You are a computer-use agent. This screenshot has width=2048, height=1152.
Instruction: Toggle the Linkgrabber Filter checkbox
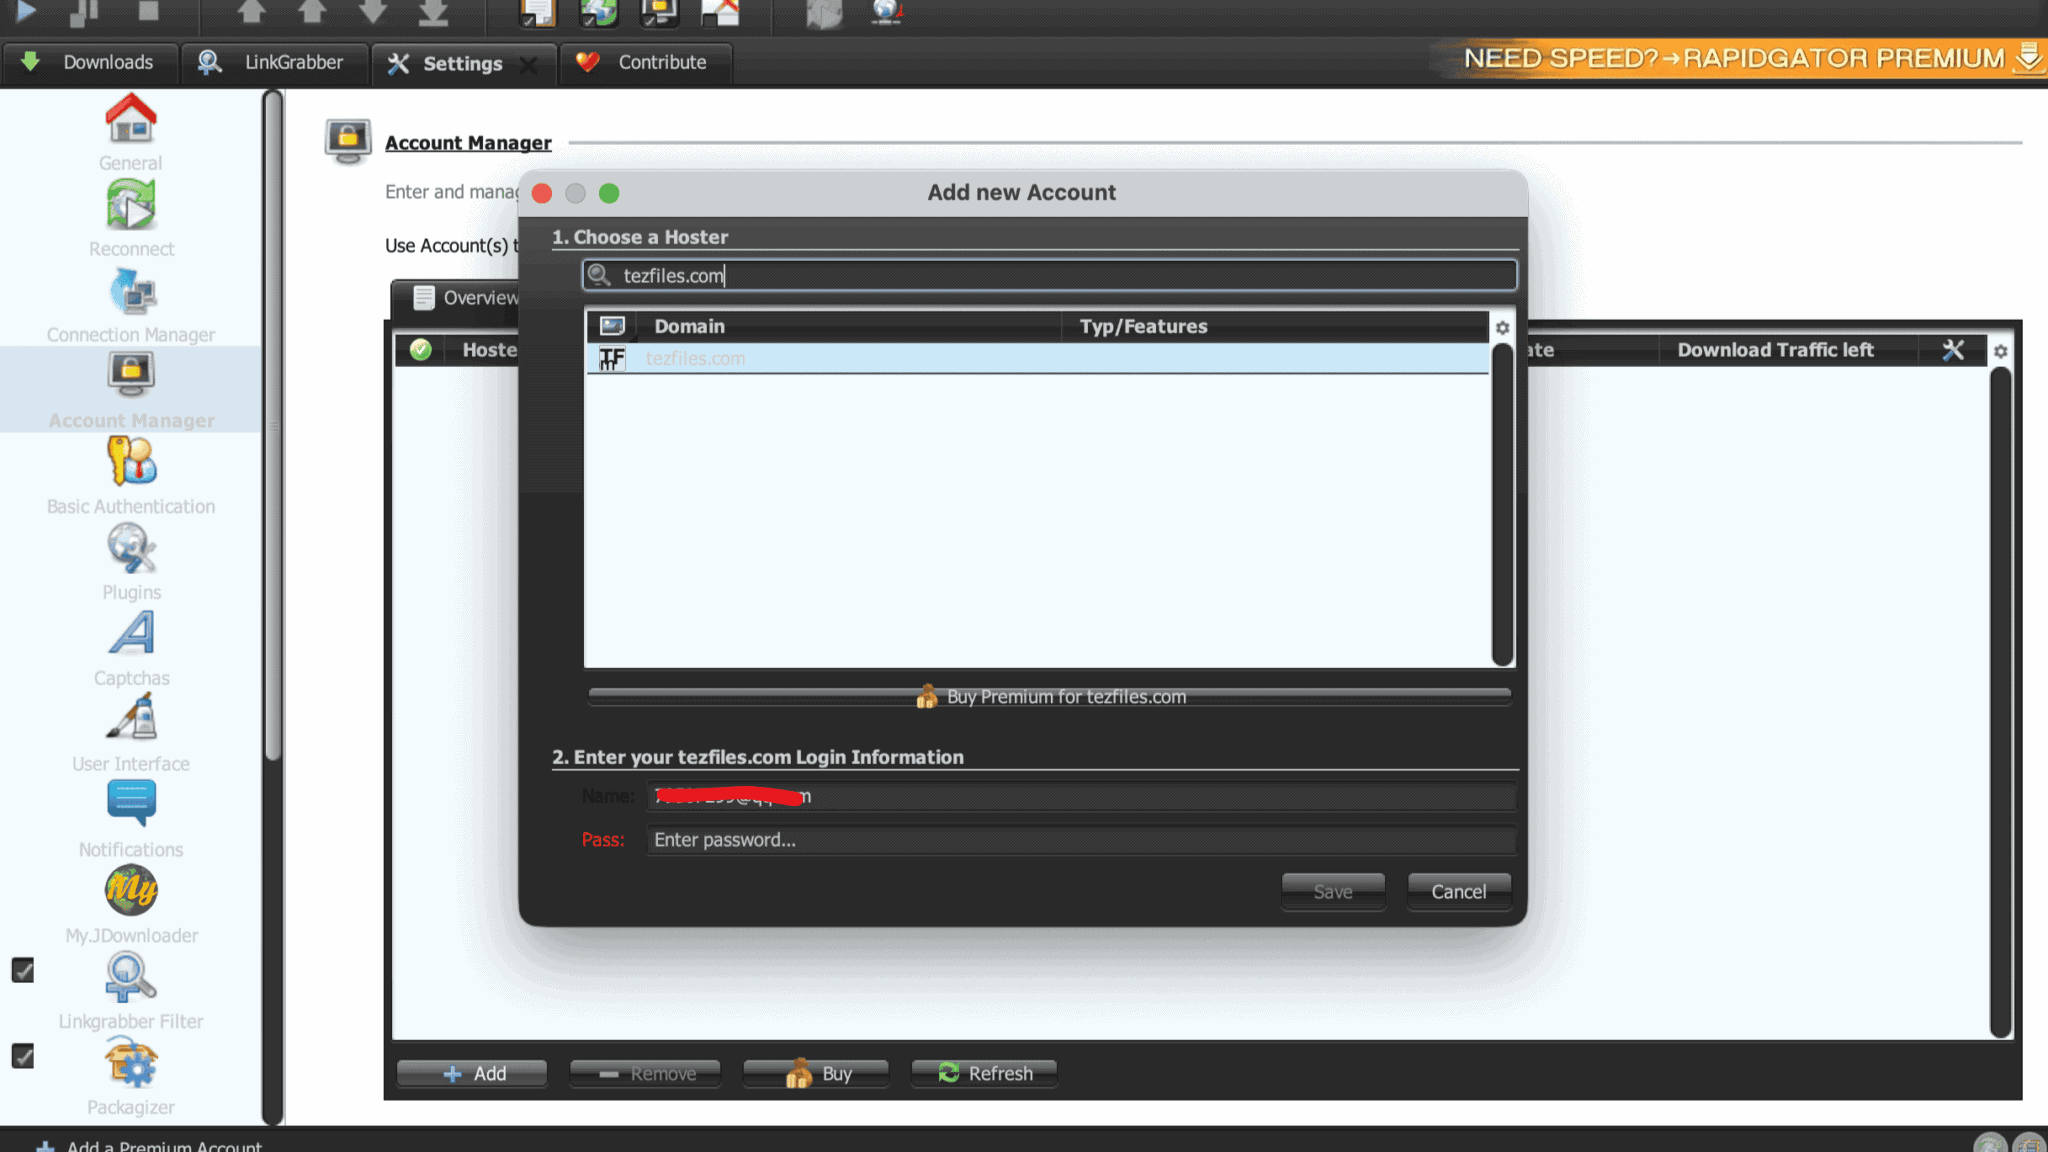[23, 970]
